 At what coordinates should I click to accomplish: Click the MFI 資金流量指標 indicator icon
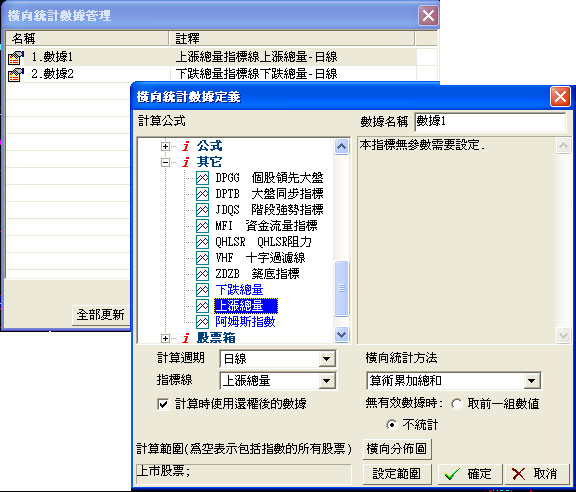point(202,226)
